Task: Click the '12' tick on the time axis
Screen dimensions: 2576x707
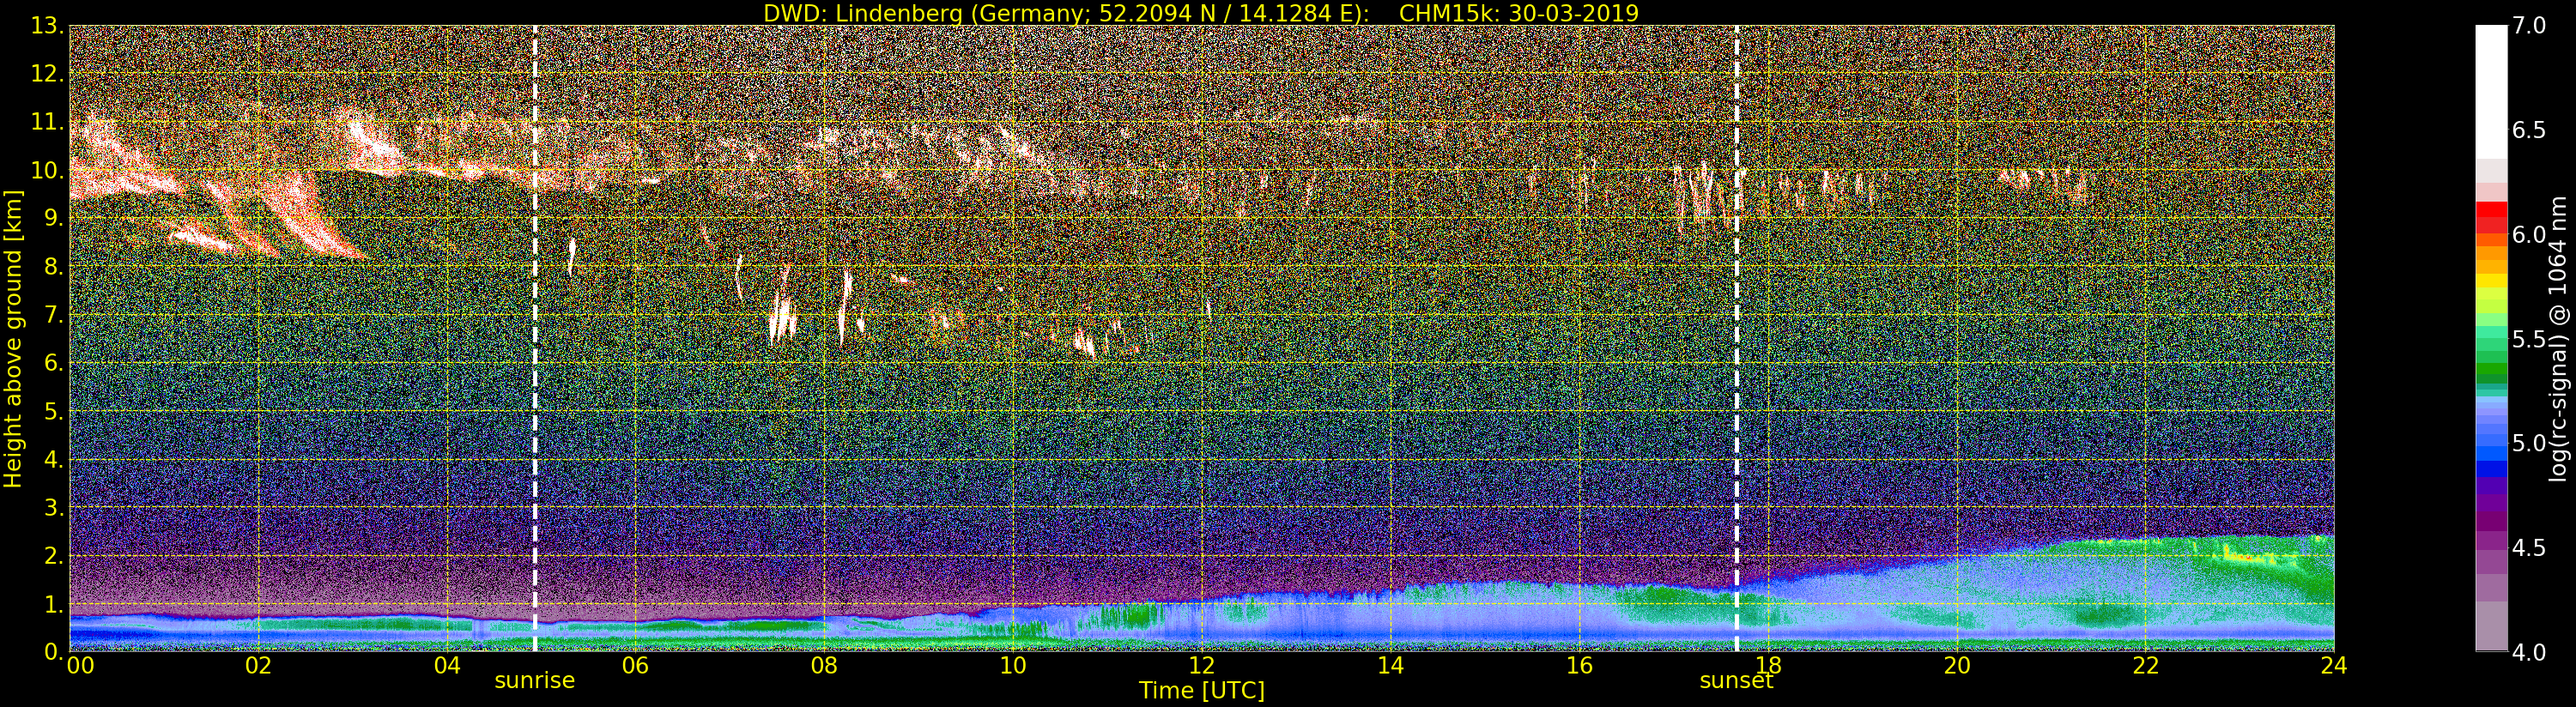Action: pos(1202,666)
